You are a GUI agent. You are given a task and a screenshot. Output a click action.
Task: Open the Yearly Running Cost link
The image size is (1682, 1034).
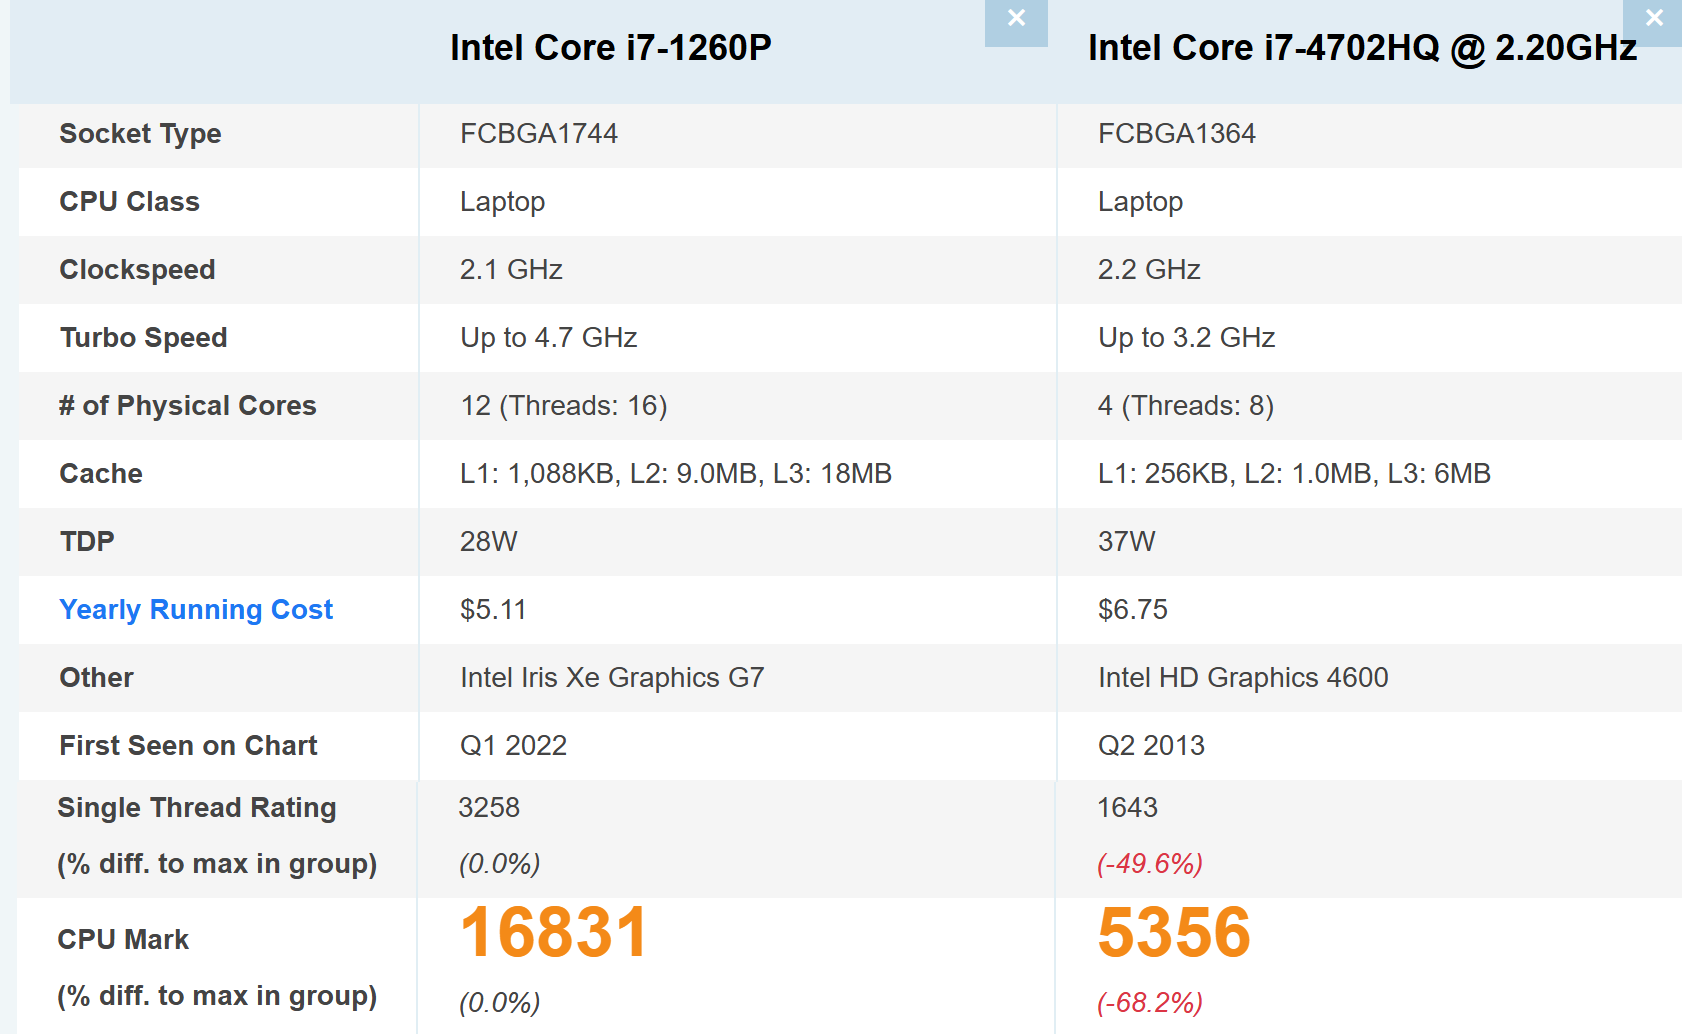[x=196, y=609]
